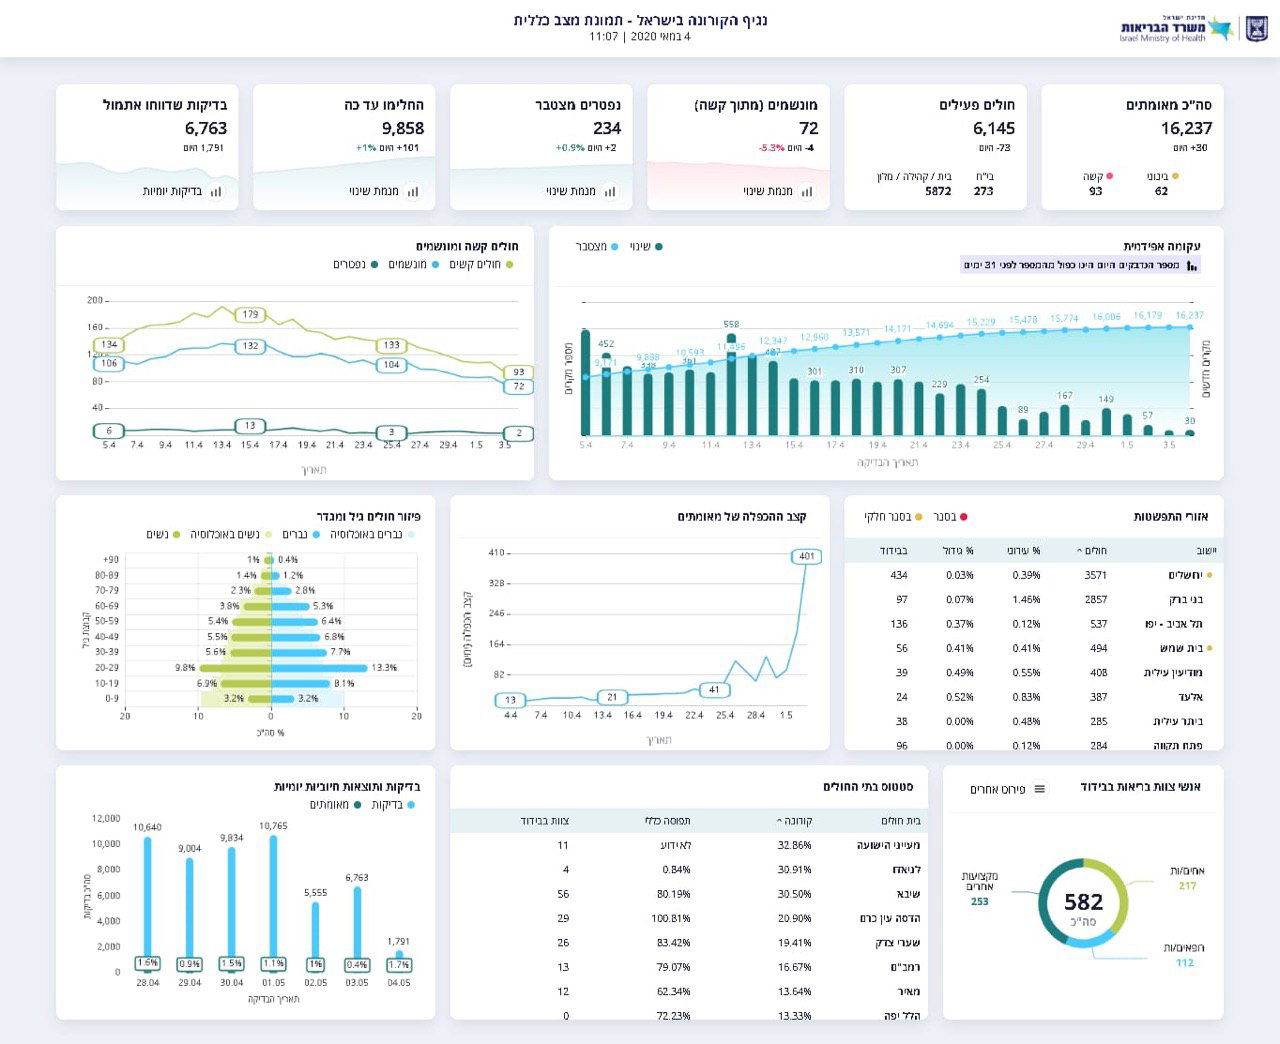Click the trend icon in the החלימו עד כה card

[x=413, y=191]
